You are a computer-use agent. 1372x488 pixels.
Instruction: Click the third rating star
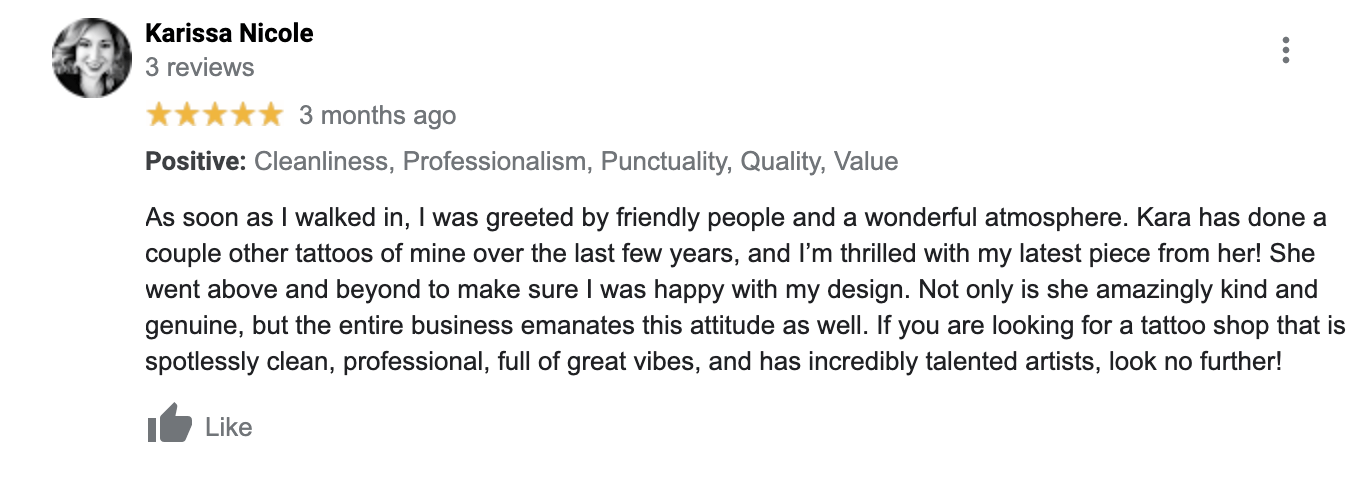(x=215, y=115)
